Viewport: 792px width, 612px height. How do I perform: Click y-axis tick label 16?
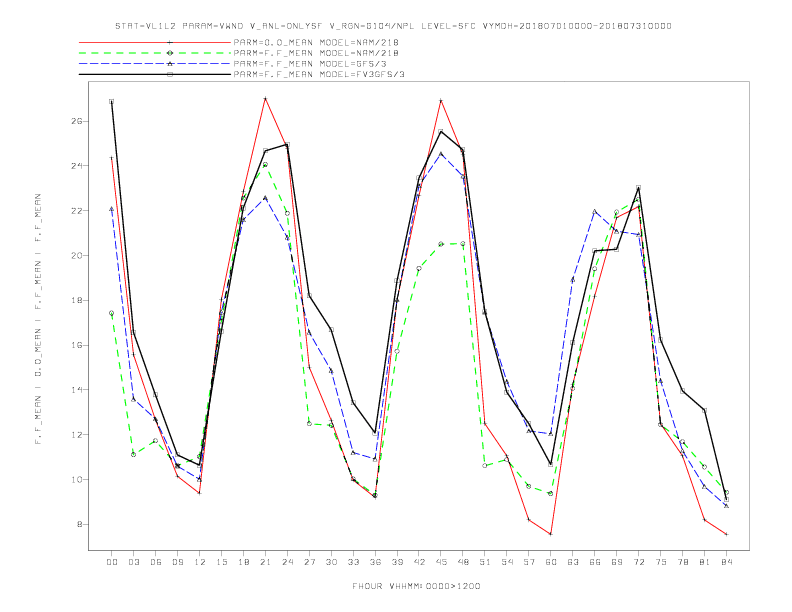point(76,345)
